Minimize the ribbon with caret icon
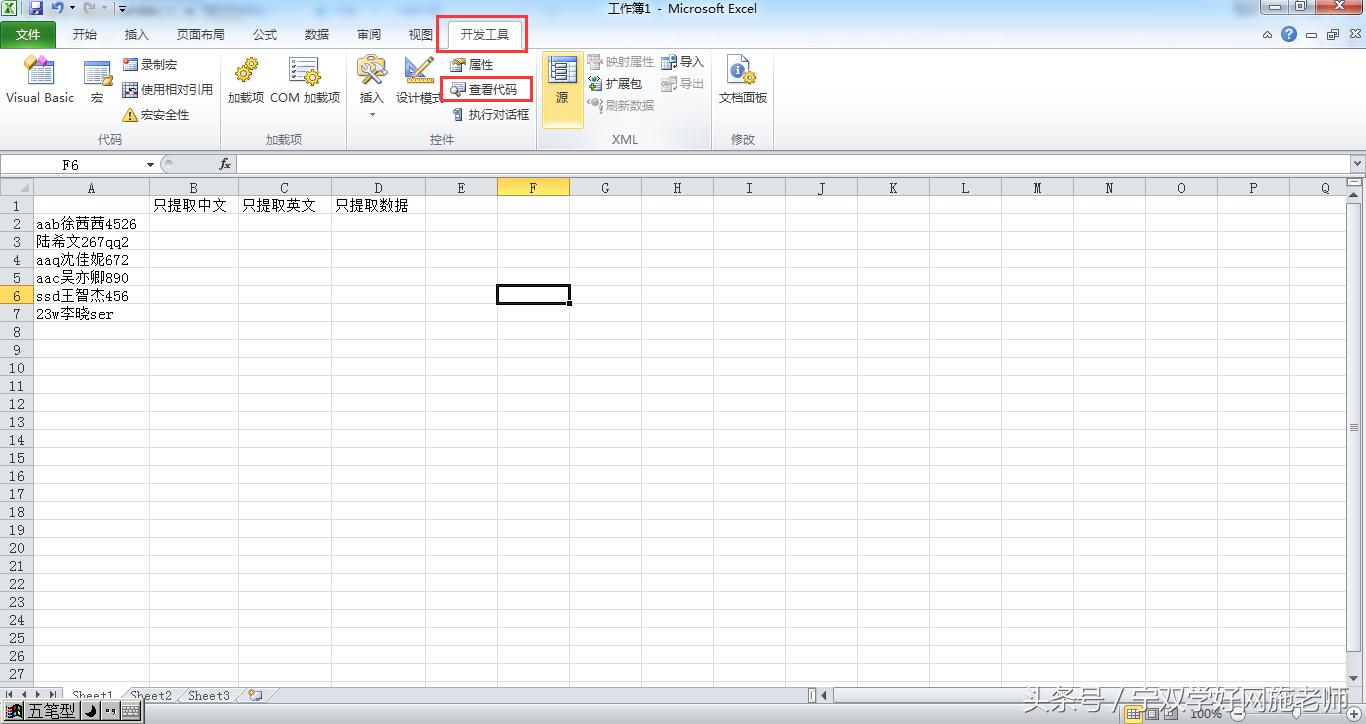The width and height of the screenshot is (1366, 724). (1267, 35)
